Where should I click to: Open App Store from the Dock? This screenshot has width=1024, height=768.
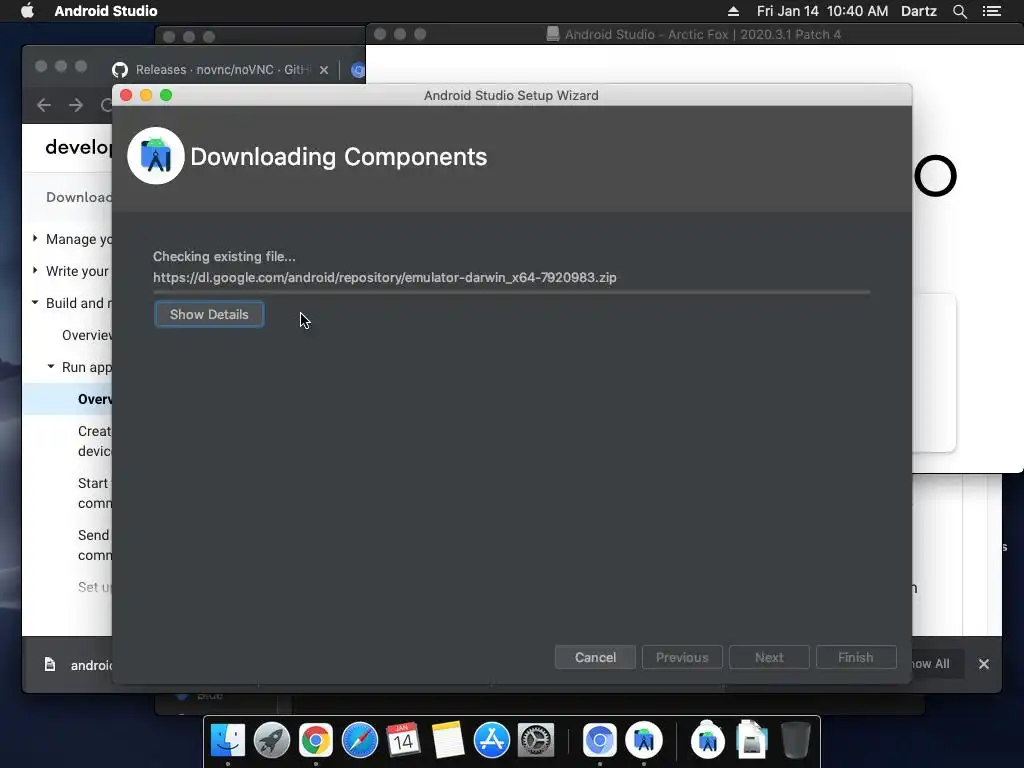click(x=491, y=741)
